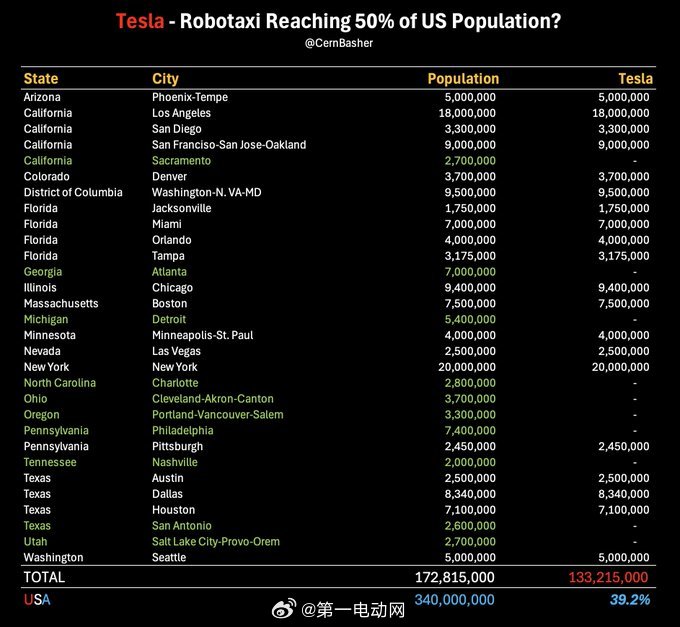Select New York in City column
This screenshot has width=680, height=627.
pyautogui.click(x=175, y=367)
